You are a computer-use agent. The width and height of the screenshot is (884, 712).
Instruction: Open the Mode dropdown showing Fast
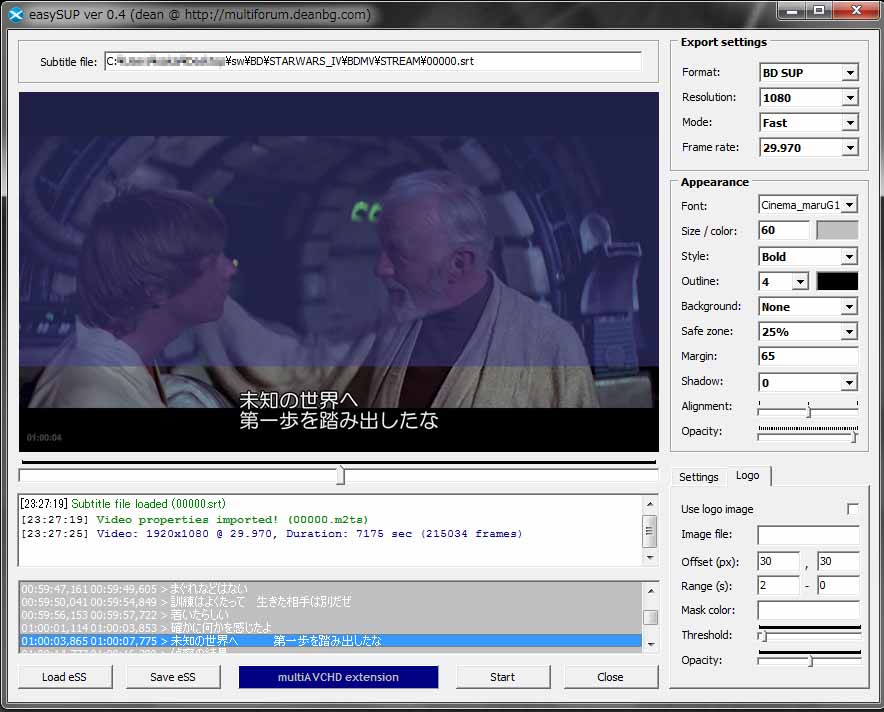click(x=808, y=123)
